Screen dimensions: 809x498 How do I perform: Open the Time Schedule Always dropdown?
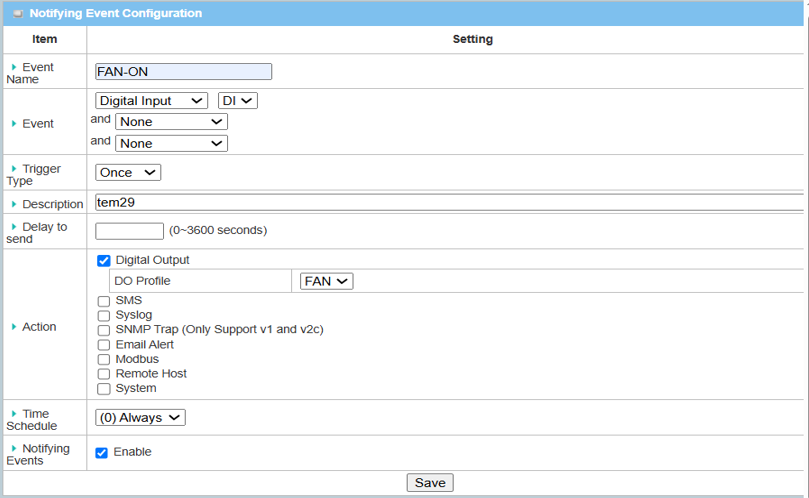140,418
